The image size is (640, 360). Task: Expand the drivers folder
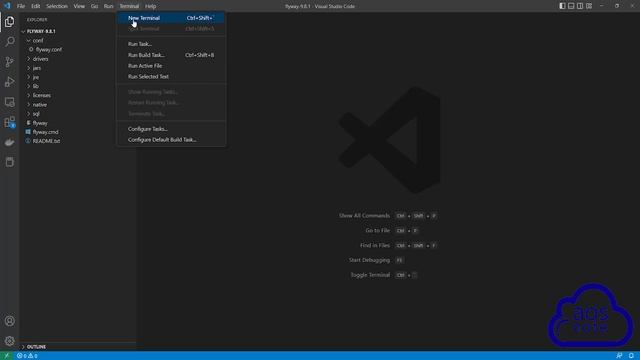[40, 59]
